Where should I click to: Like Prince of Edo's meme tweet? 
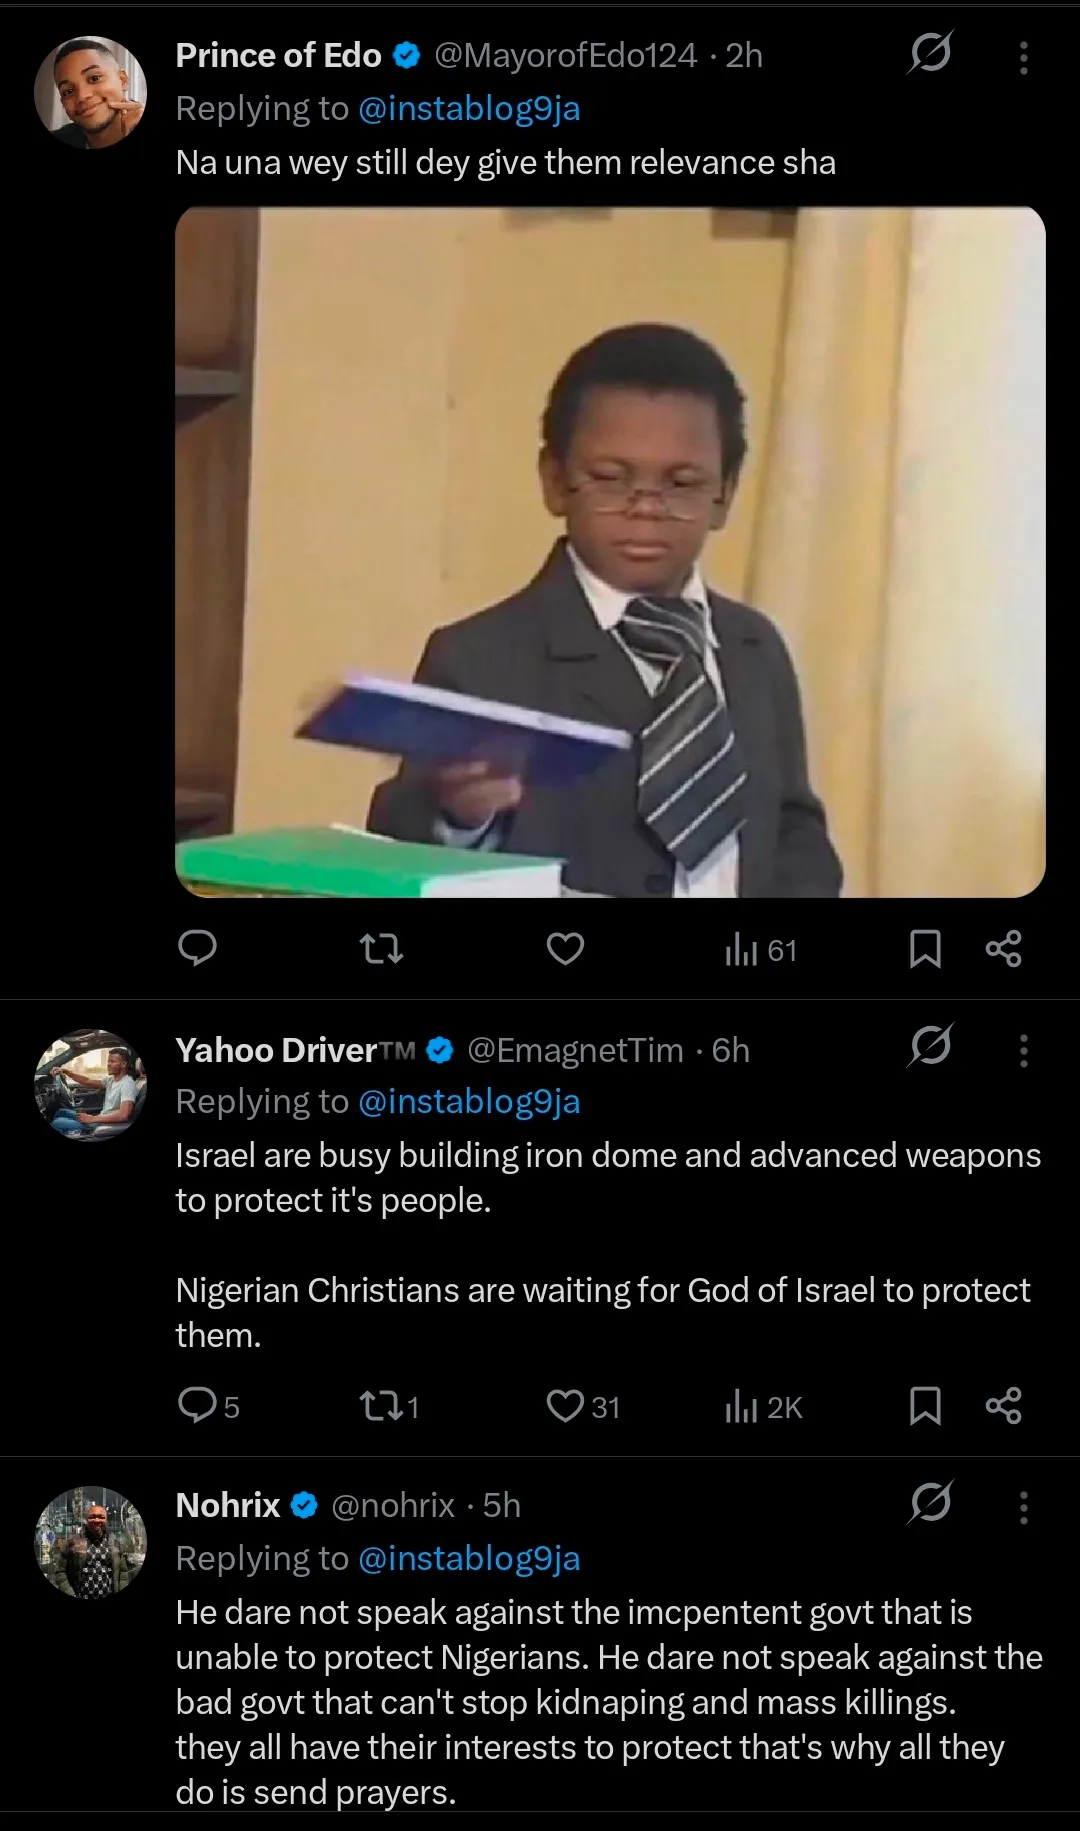565,948
